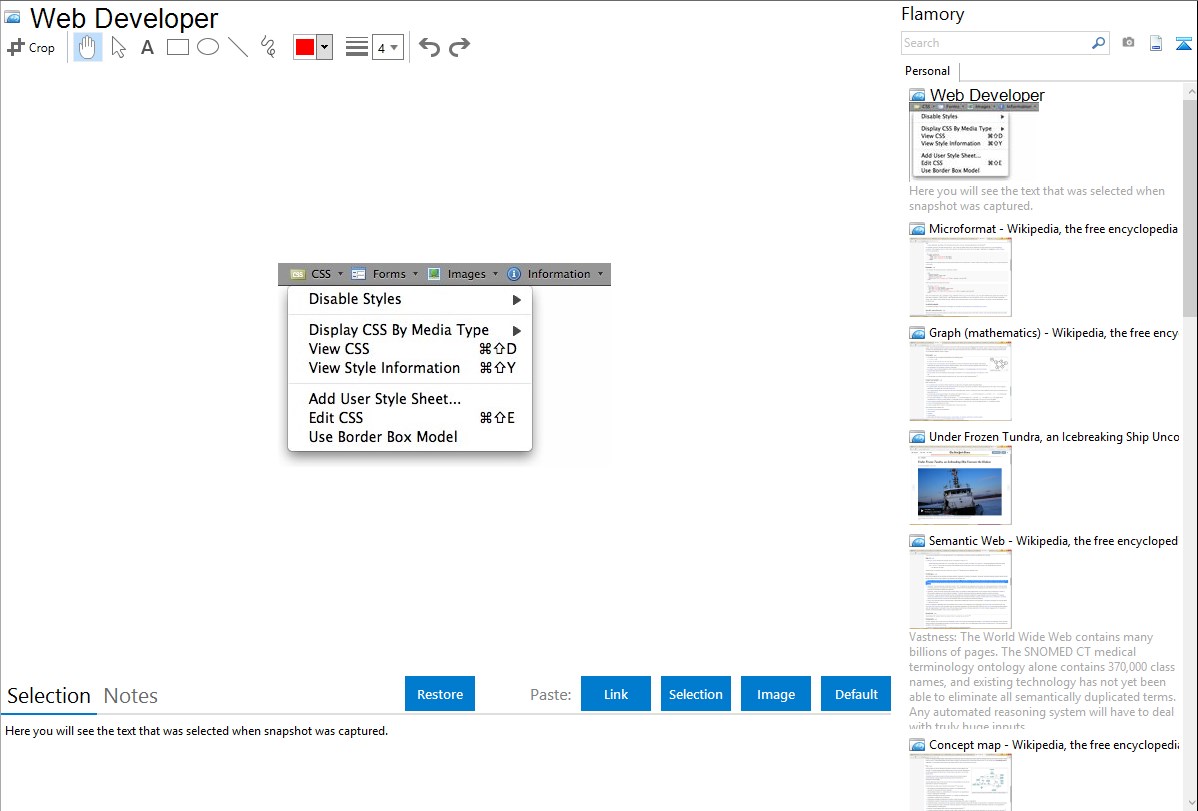Screen dimensions: 1198x811
Task: Pick the straight line tool
Action: [238, 47]
